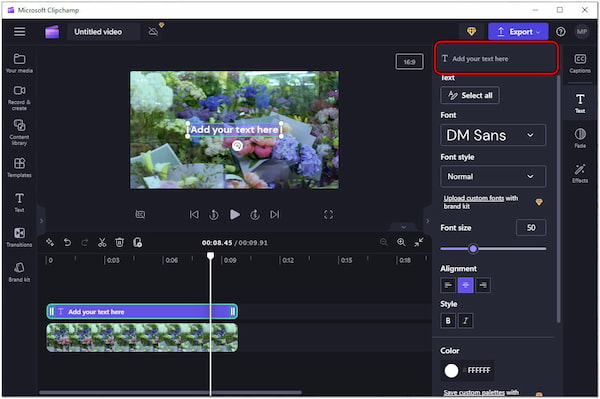Viewport: 600px width, 399px height.
Task: Delete selected clip with trash icon
Action: point(119,242)
